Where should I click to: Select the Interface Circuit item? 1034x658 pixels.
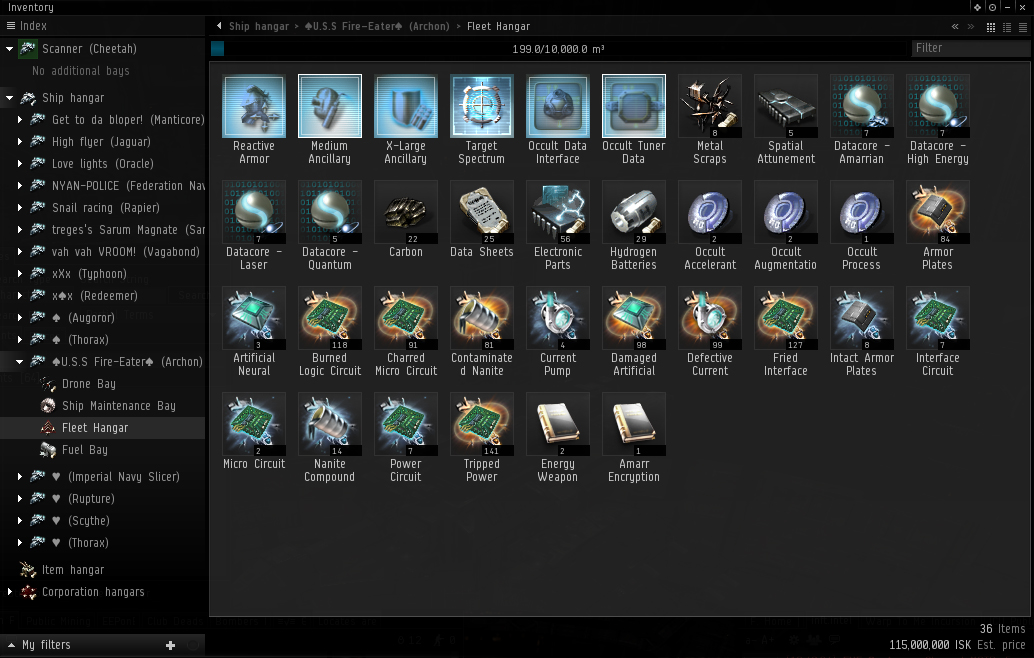click(938, 318)
